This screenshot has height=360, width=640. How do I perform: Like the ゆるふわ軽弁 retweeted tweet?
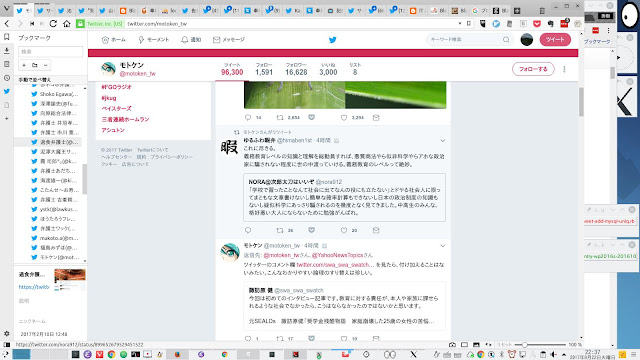click(x=344, y=230)
